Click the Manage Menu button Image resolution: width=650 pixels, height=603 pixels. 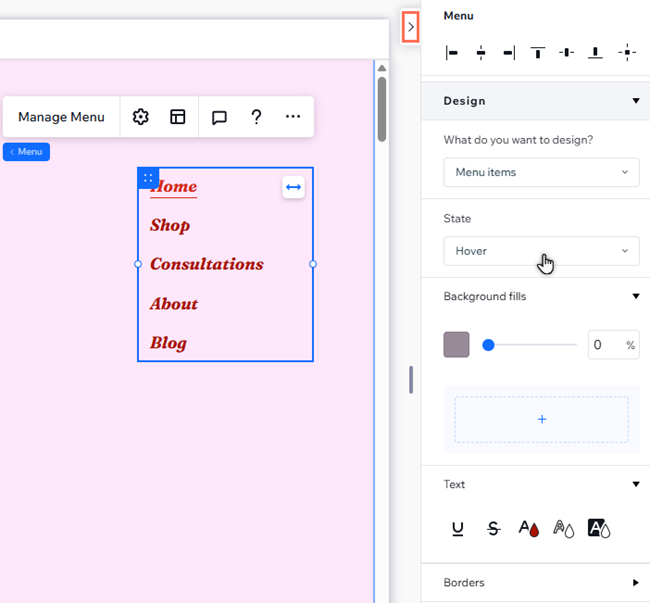(61, 117)
